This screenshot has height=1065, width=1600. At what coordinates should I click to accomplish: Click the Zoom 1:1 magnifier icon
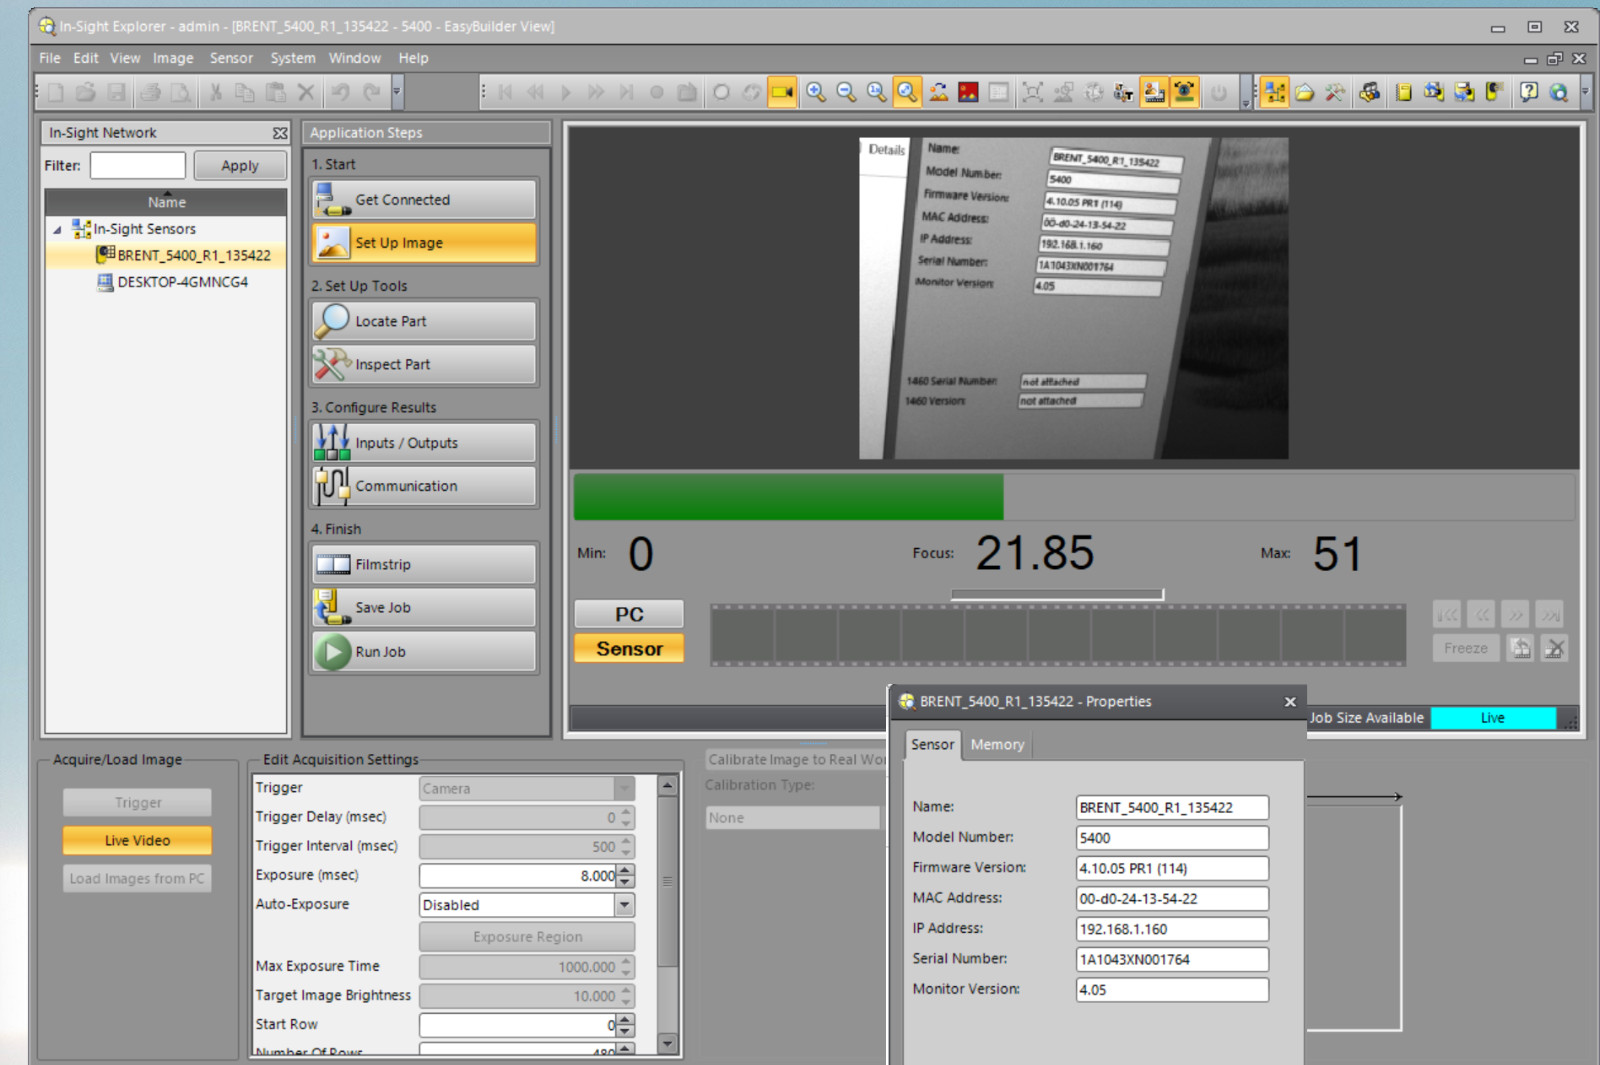click(876, 93)
